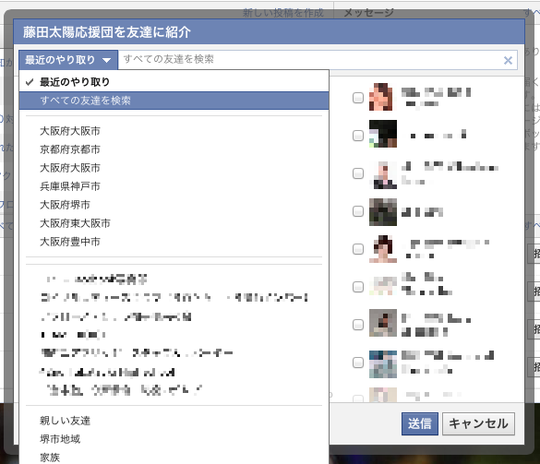Dismiss the dialog with キャンセル
The image size is (540, 464).
pyautogui.click(x=478, y=424)
